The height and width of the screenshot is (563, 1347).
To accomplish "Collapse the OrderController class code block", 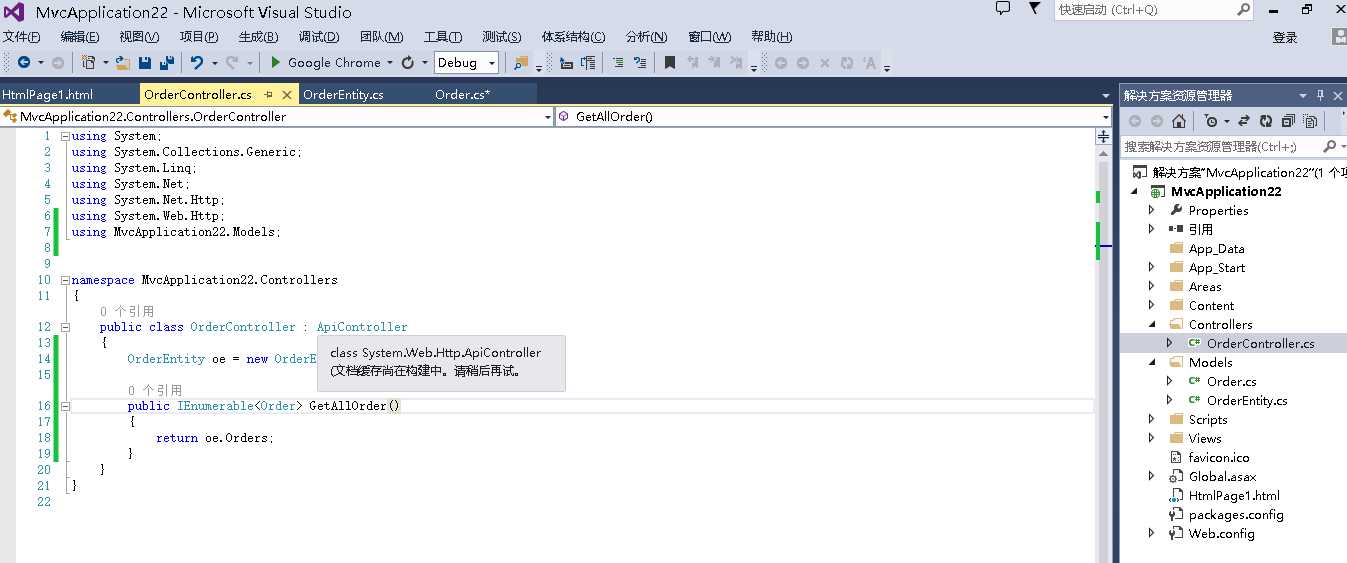I will 65,327.
